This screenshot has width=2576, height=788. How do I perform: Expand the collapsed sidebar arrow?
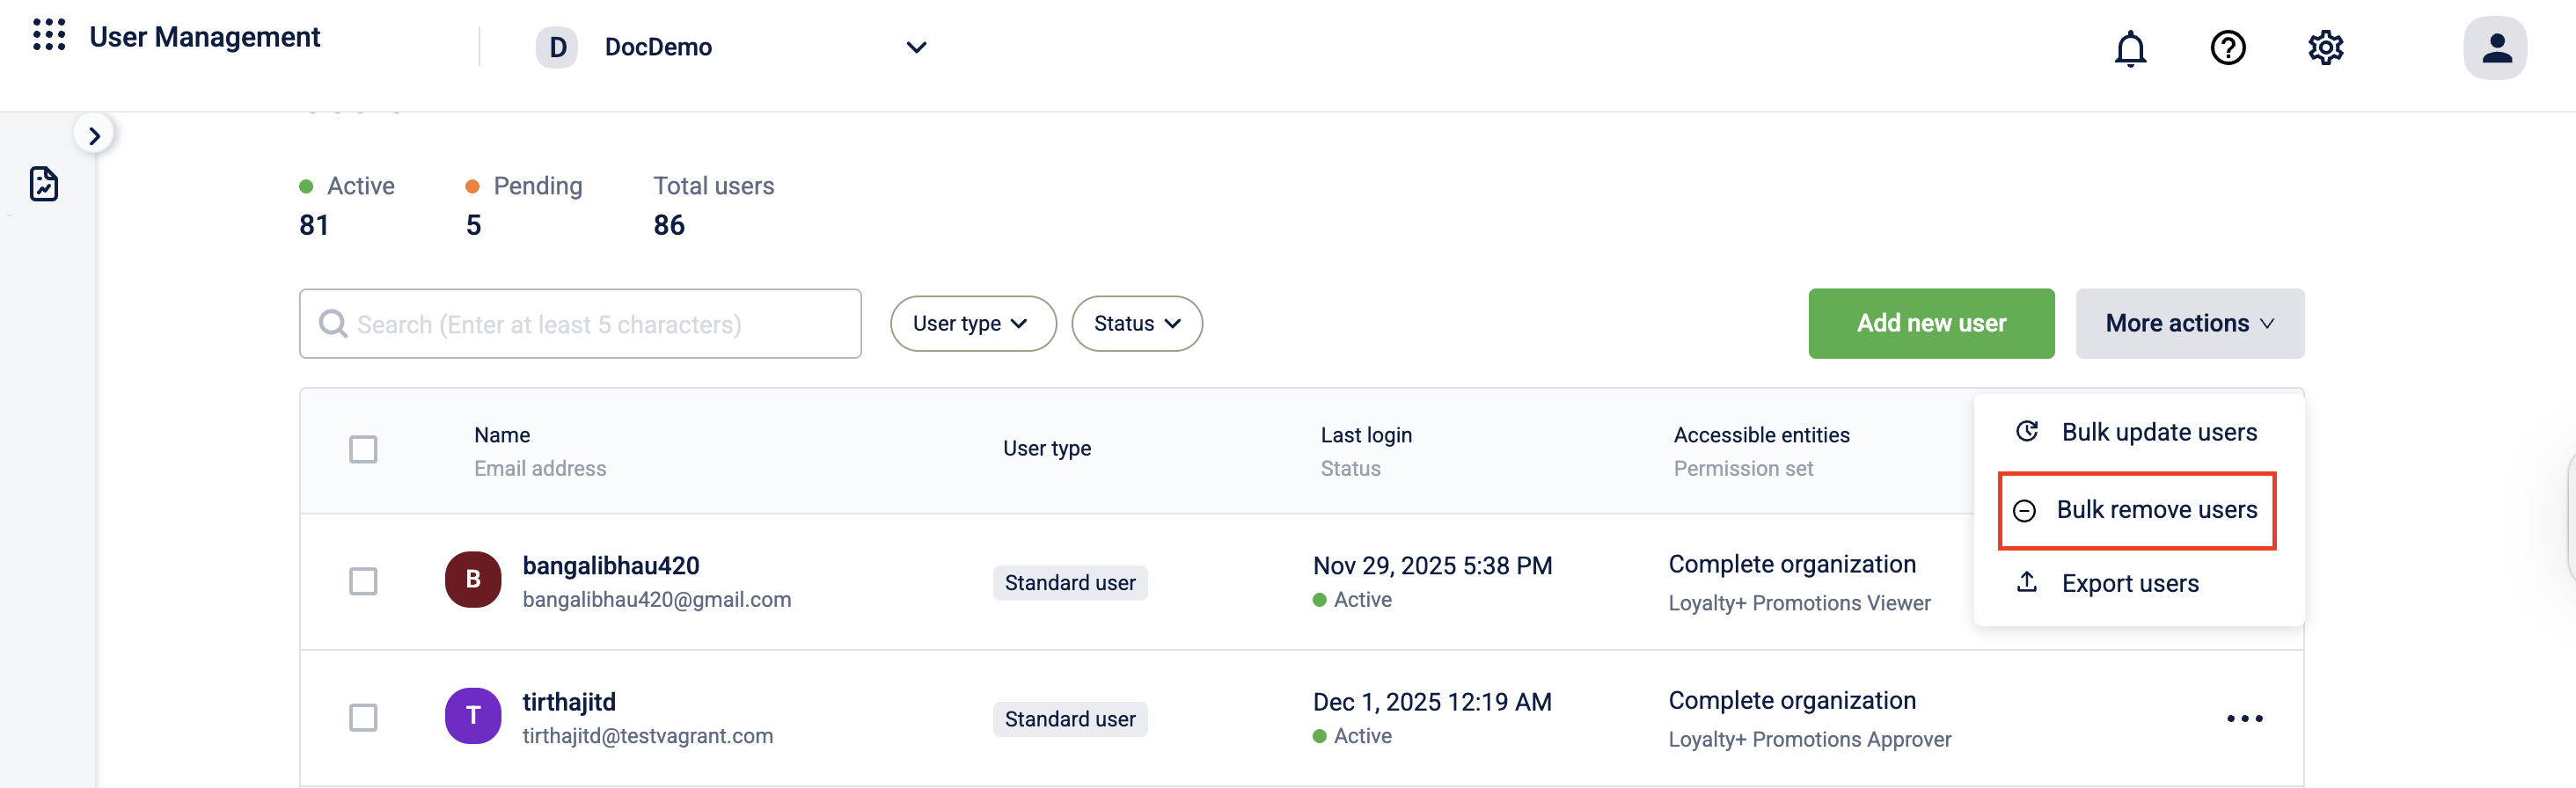point(94,135)
